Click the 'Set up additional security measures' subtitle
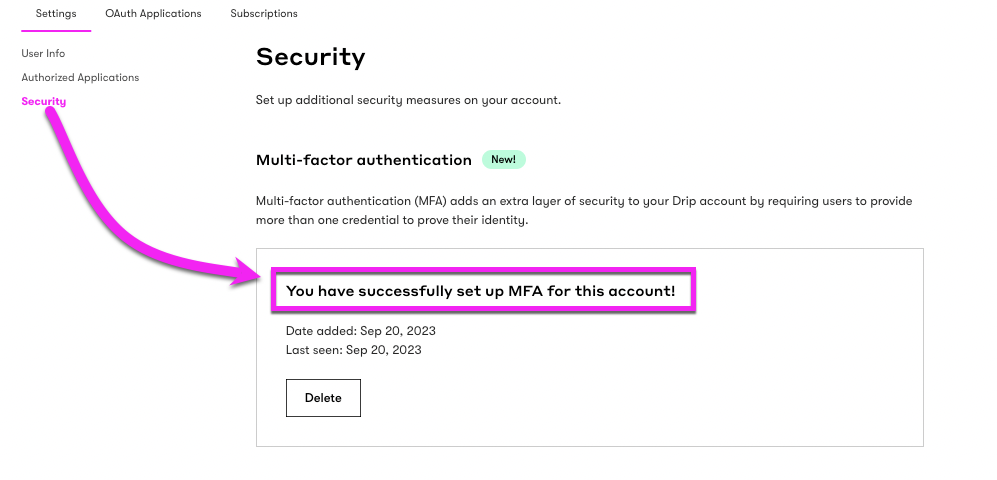 coord(408,101)
